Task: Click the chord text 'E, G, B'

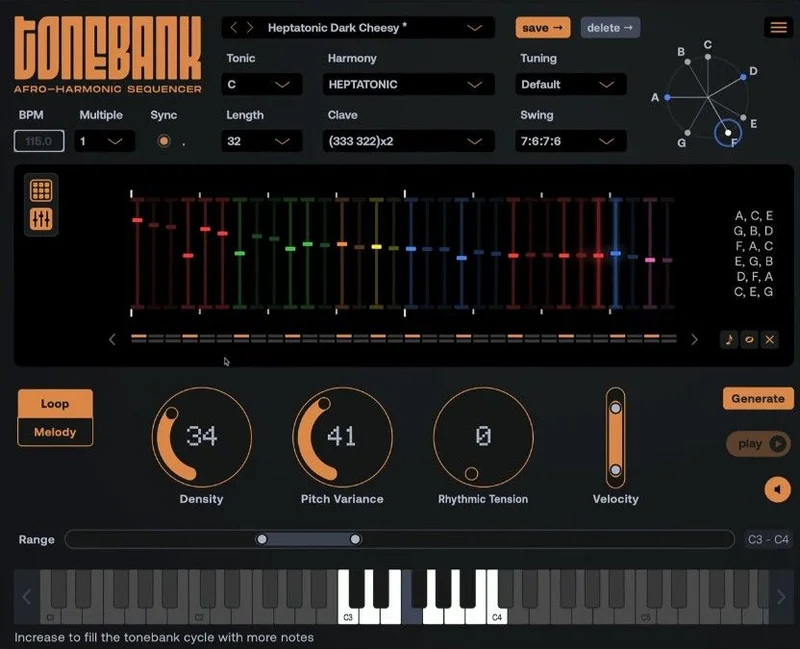Action: (754, 261)
